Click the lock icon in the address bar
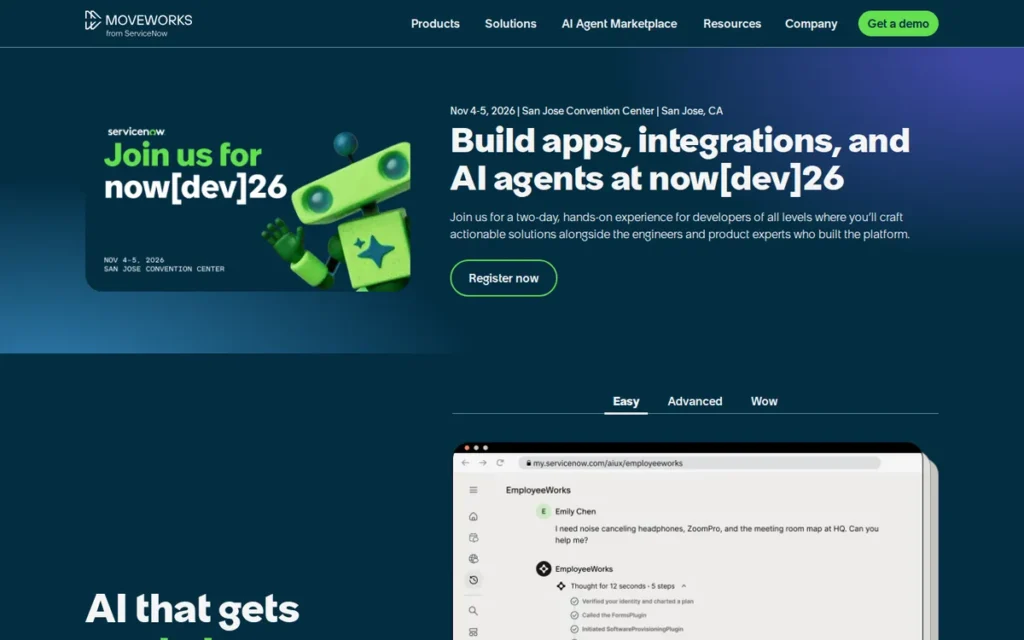Screen dimensions: 1024x640 pyautogui.click(x=528, y=463)
